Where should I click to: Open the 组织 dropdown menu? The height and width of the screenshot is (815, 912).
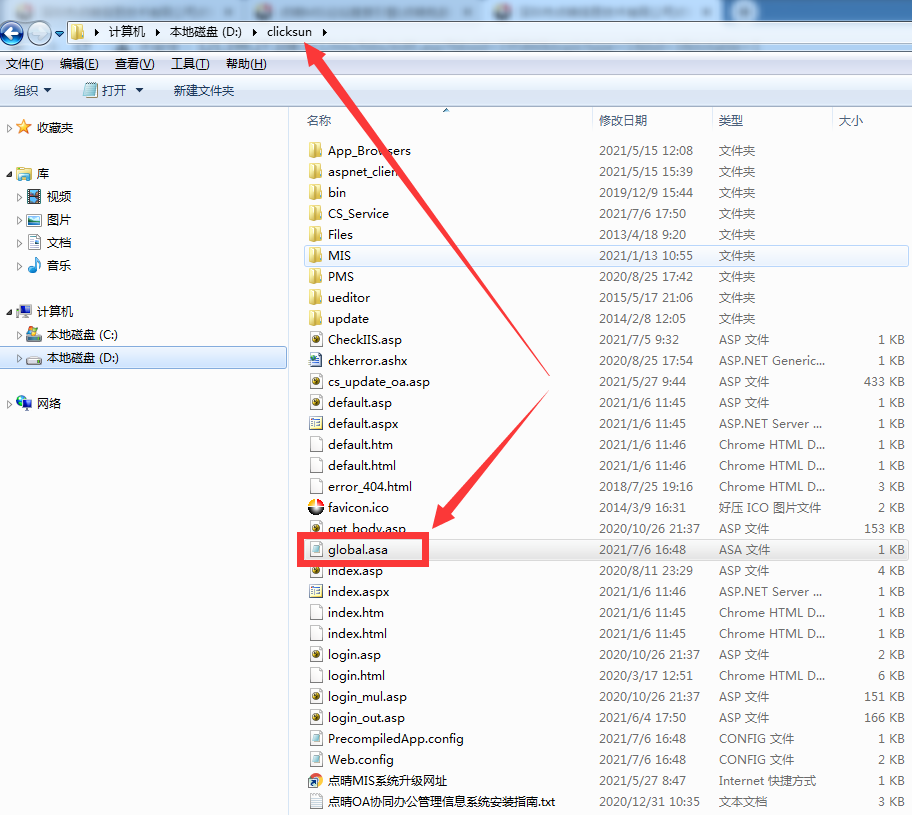[33, 91]
